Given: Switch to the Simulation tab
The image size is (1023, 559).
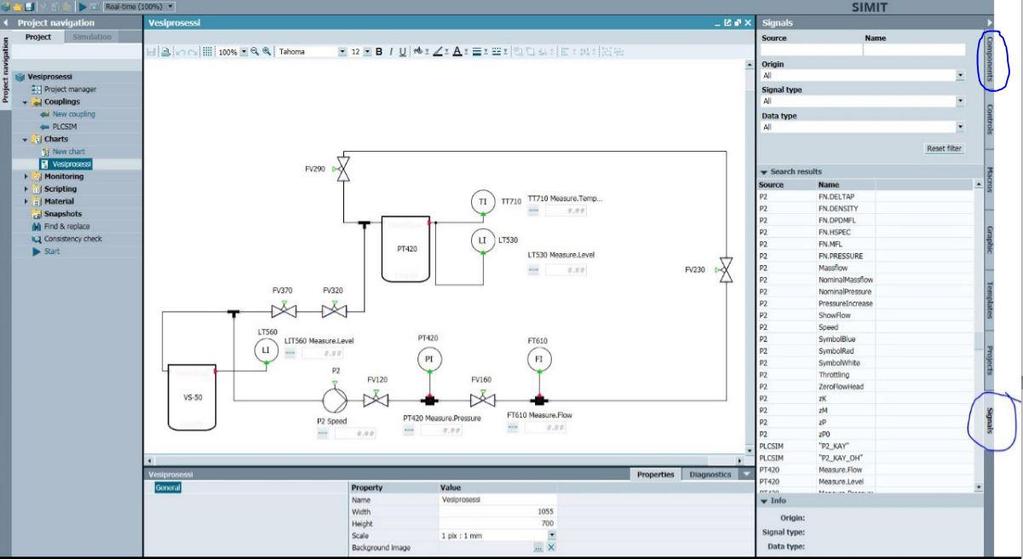Looking at the screenshot, I should [91, 37].
